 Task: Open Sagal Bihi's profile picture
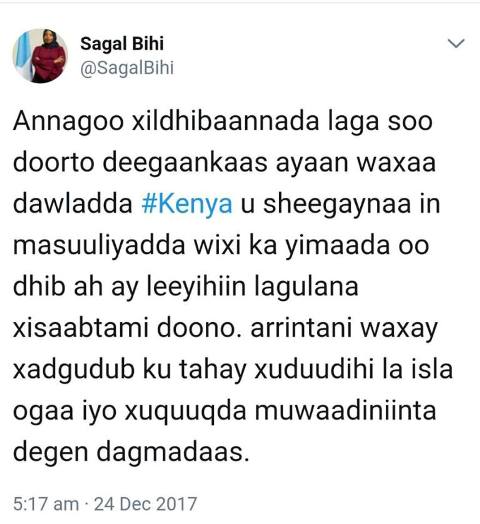click(40, 56)
